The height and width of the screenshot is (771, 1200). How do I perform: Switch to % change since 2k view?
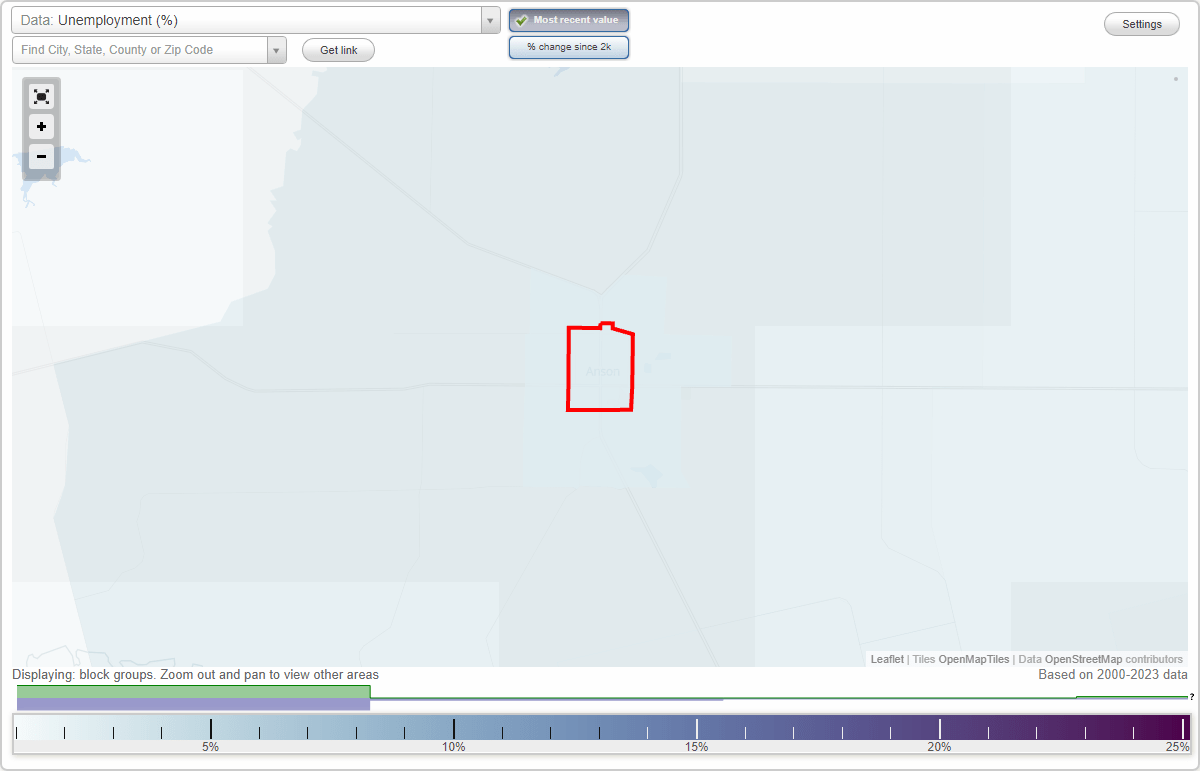coord(568,46)
